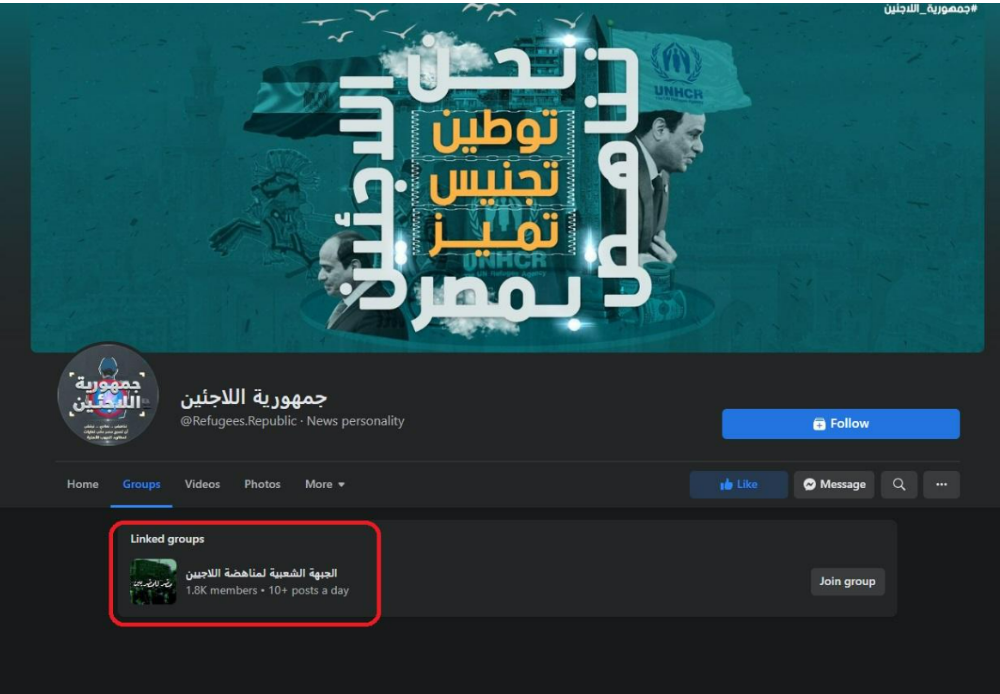Open the linked group name link

point(261,573)
